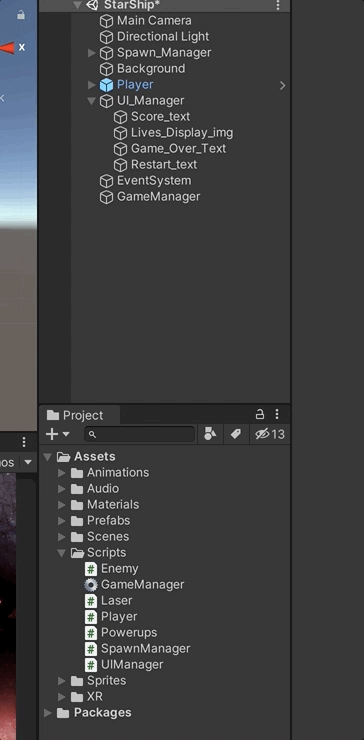Screen dimensions: 364x740
Task: Collapse the Assets folder
Action: (48, 457)
